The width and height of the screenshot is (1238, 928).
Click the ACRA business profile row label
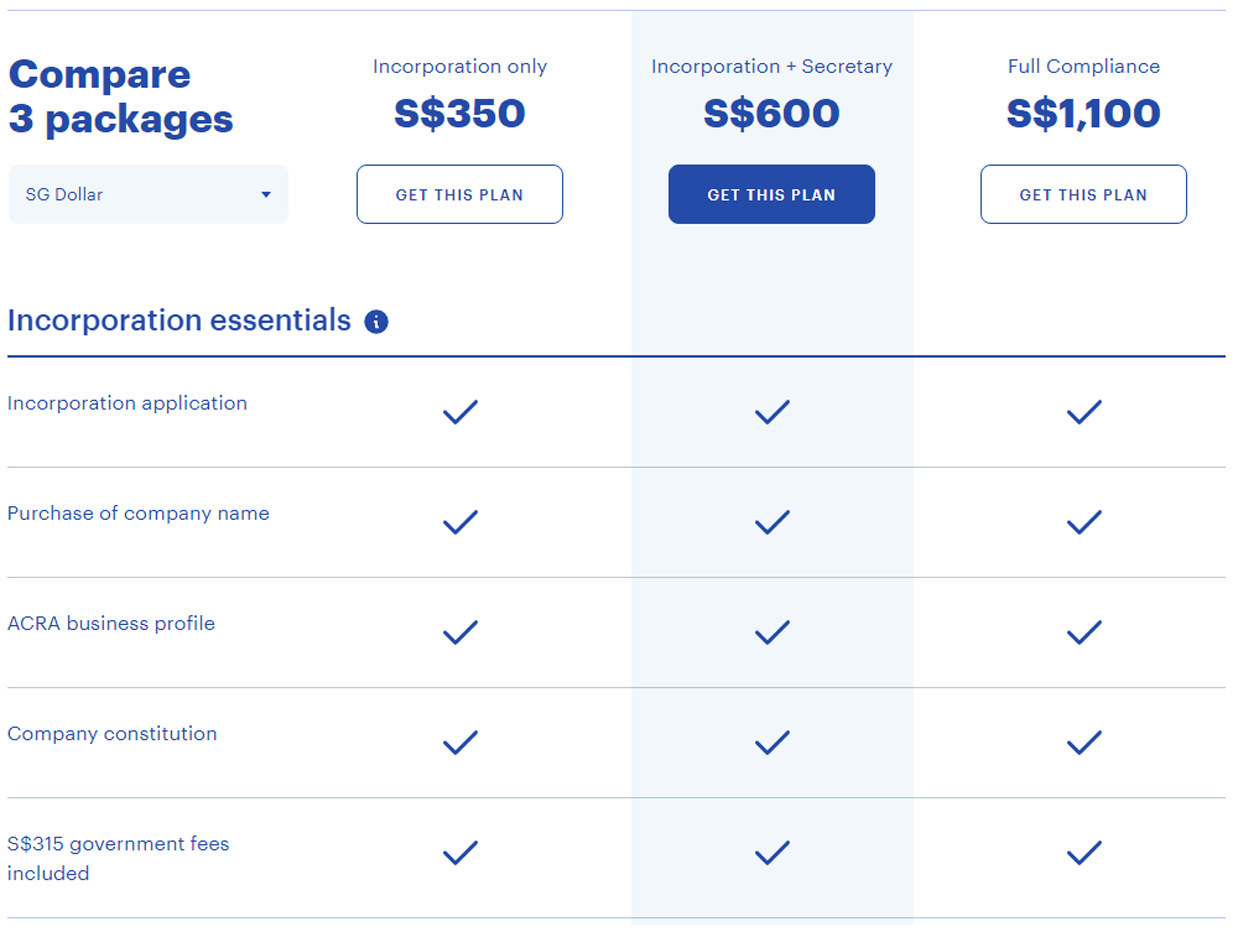point(111,624)
